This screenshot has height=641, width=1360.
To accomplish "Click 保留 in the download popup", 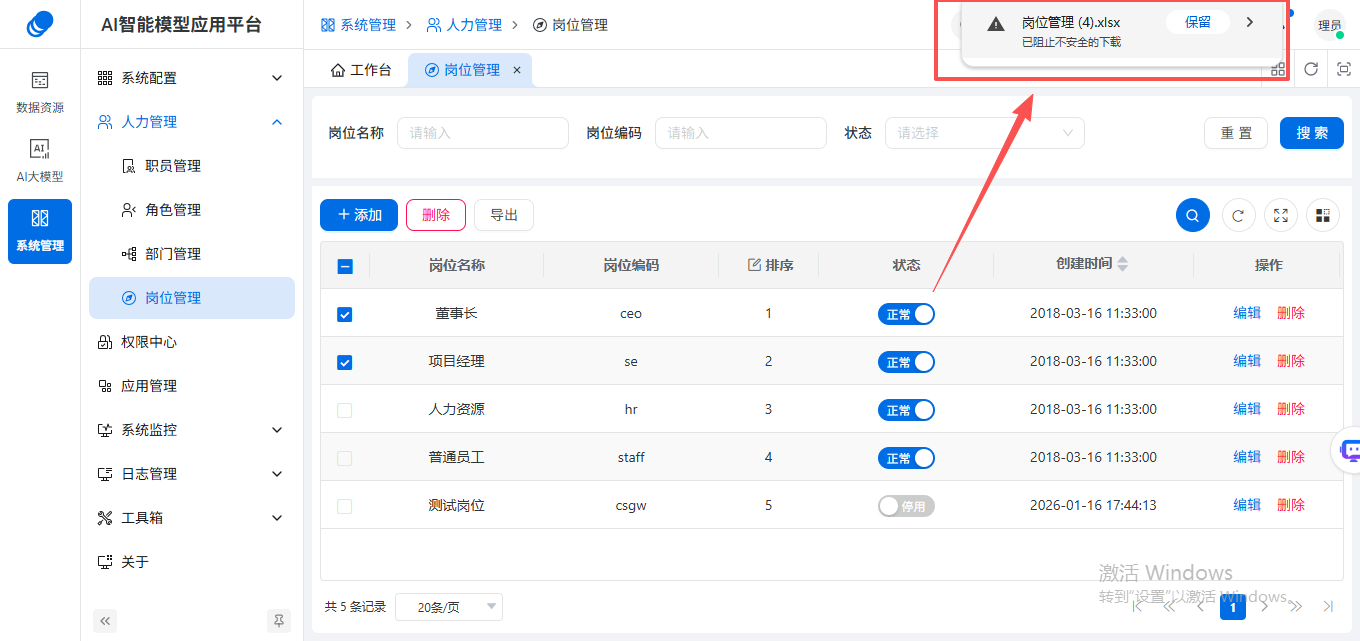I will (1198, 22).
